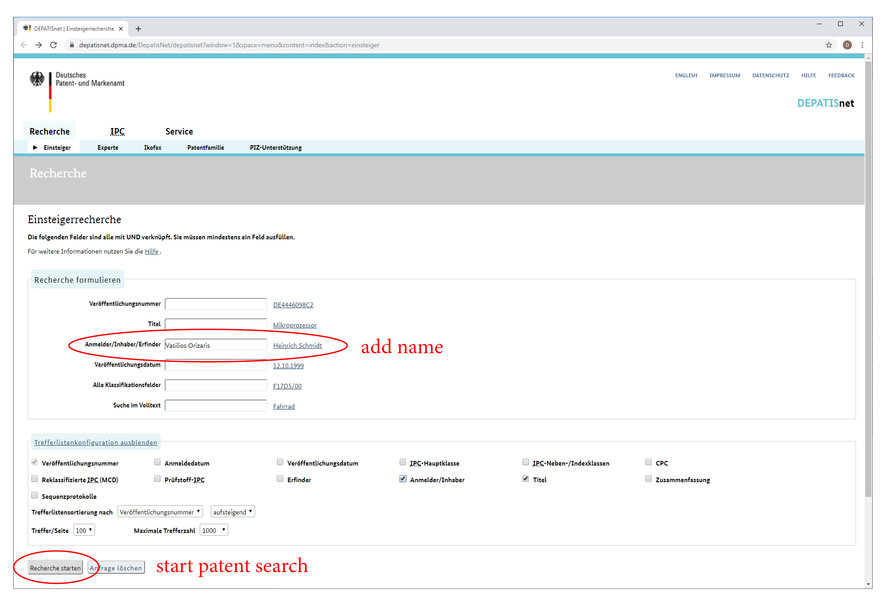Select Experte search mode tab
The image size is (886, 600).
pyautogui.click(x=108, y=147)
